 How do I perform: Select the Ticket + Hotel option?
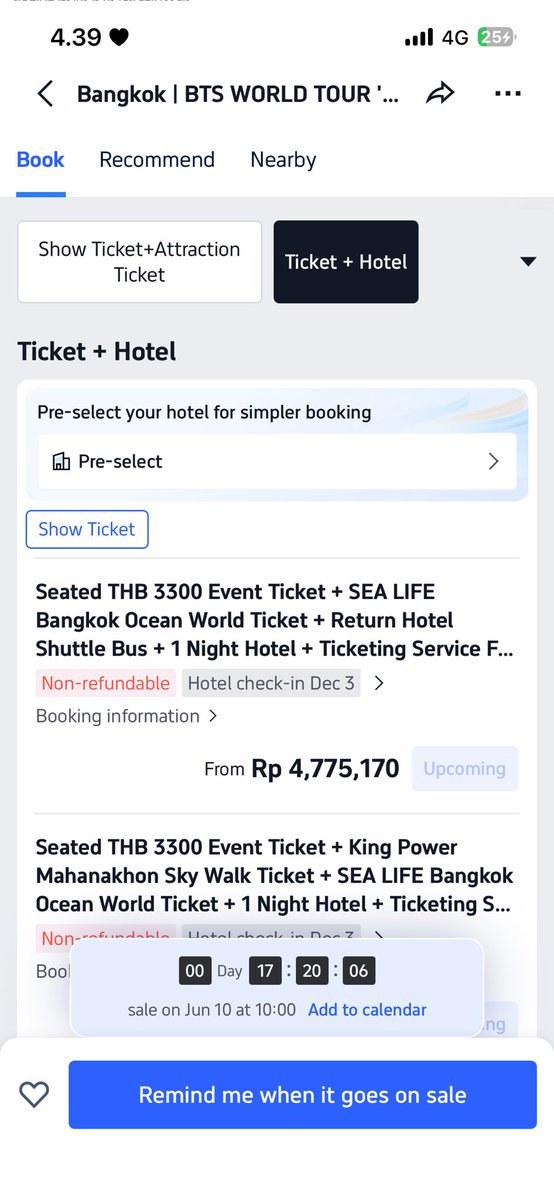pos(346,262)
